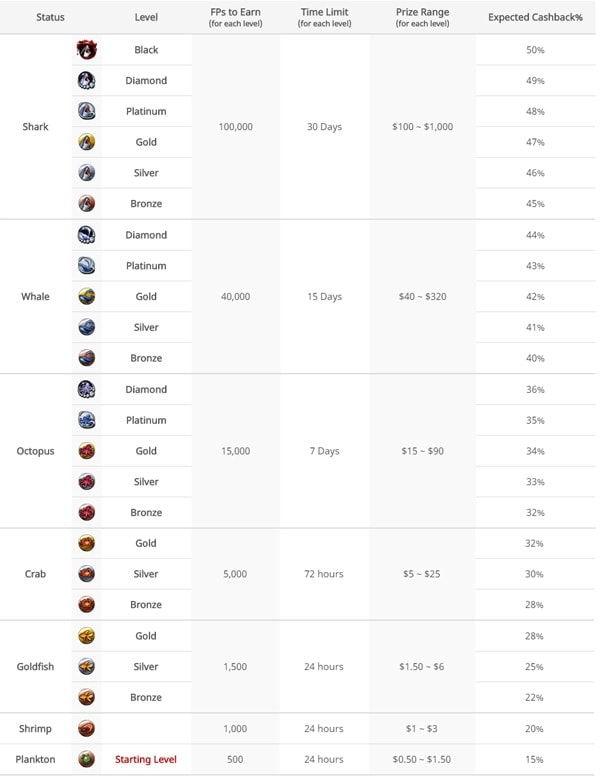Click the 50% cashback value for Black
Viewport: 600px width, 780px height.
coord(535,50)
